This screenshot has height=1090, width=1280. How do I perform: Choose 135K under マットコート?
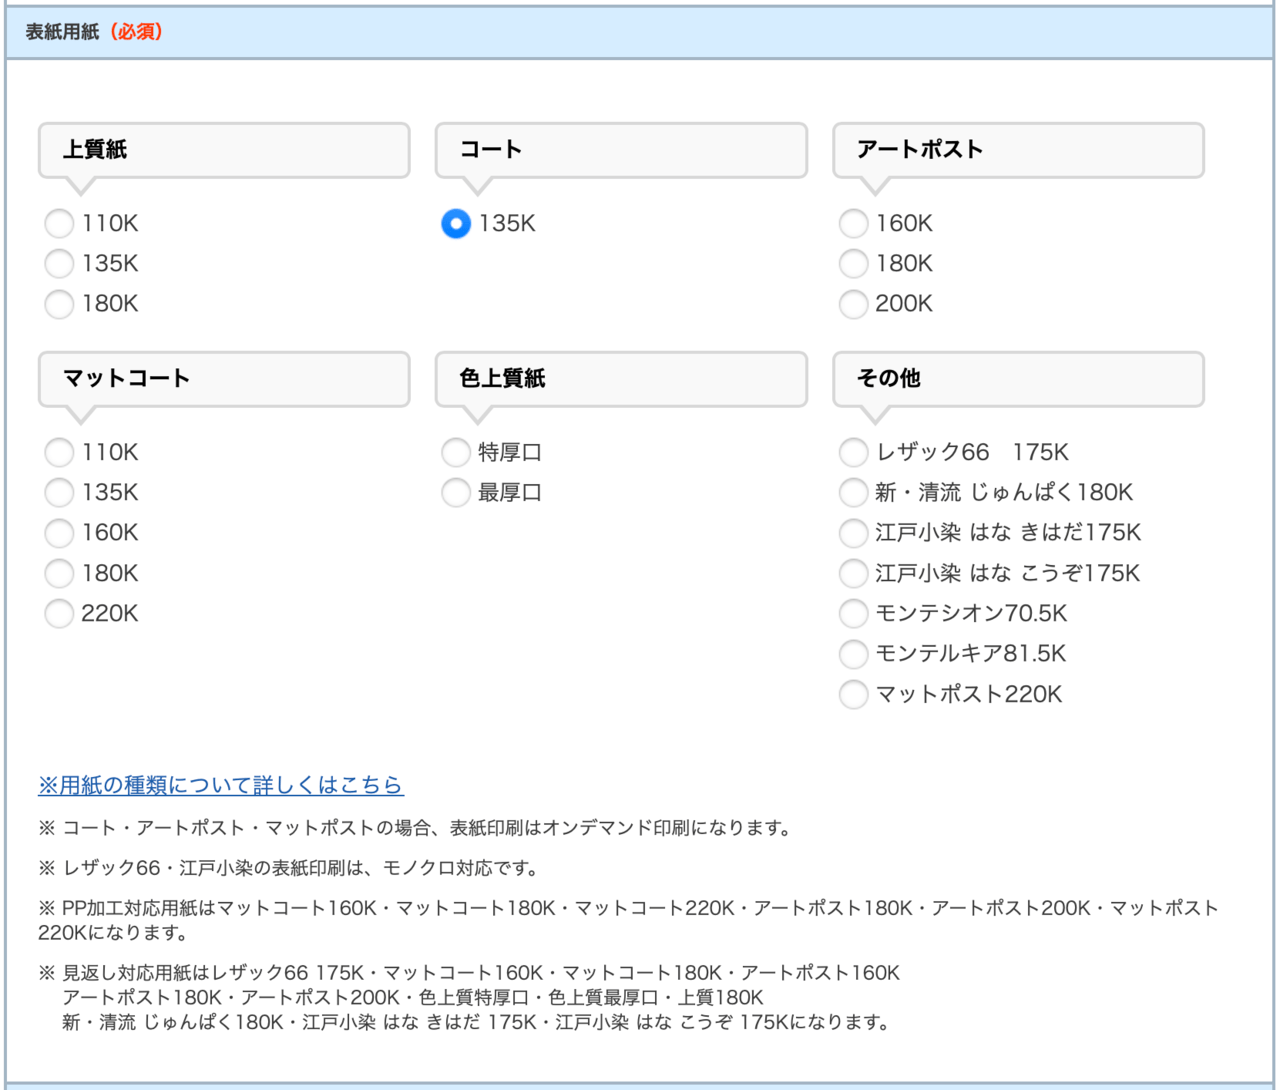coord(59,492)
